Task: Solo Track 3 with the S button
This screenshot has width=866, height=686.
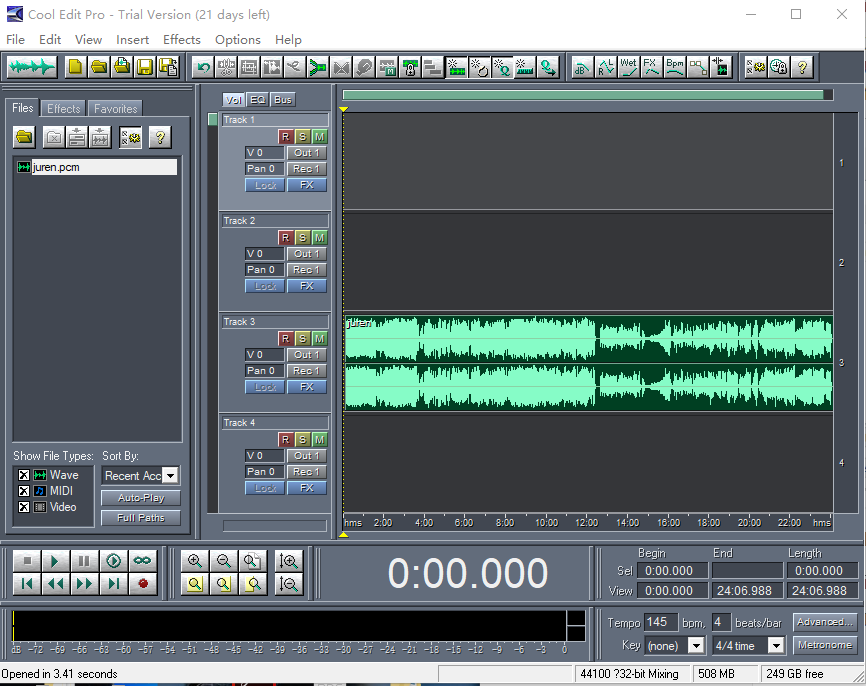Action: click(302, 339)
